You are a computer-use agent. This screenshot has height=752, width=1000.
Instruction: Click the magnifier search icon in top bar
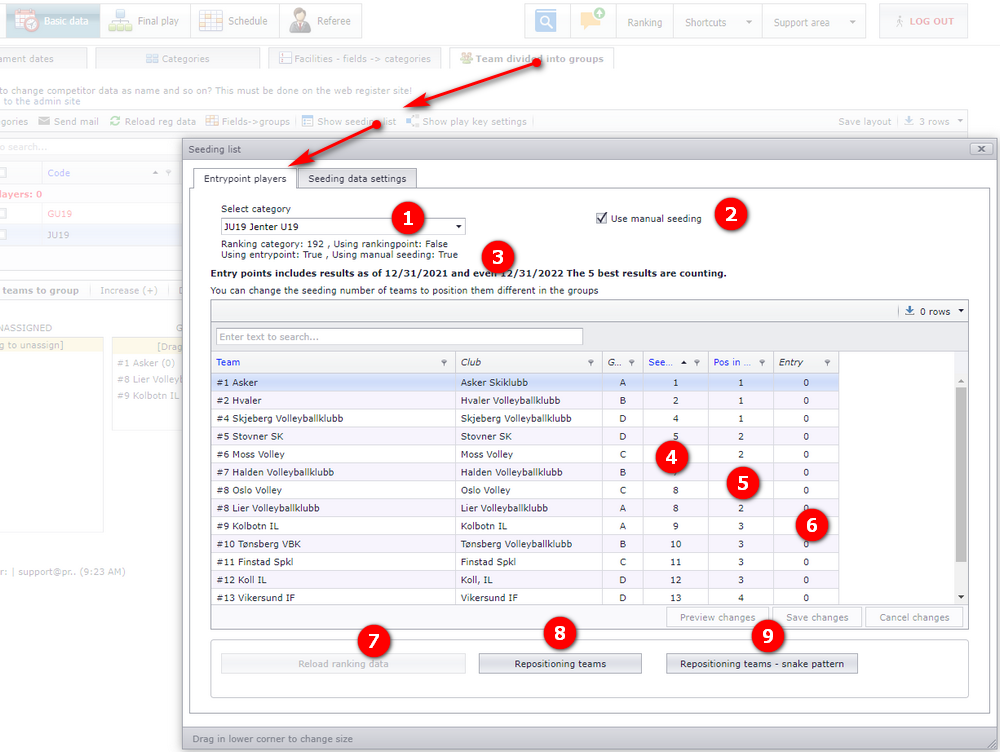(x=546, y=22)
